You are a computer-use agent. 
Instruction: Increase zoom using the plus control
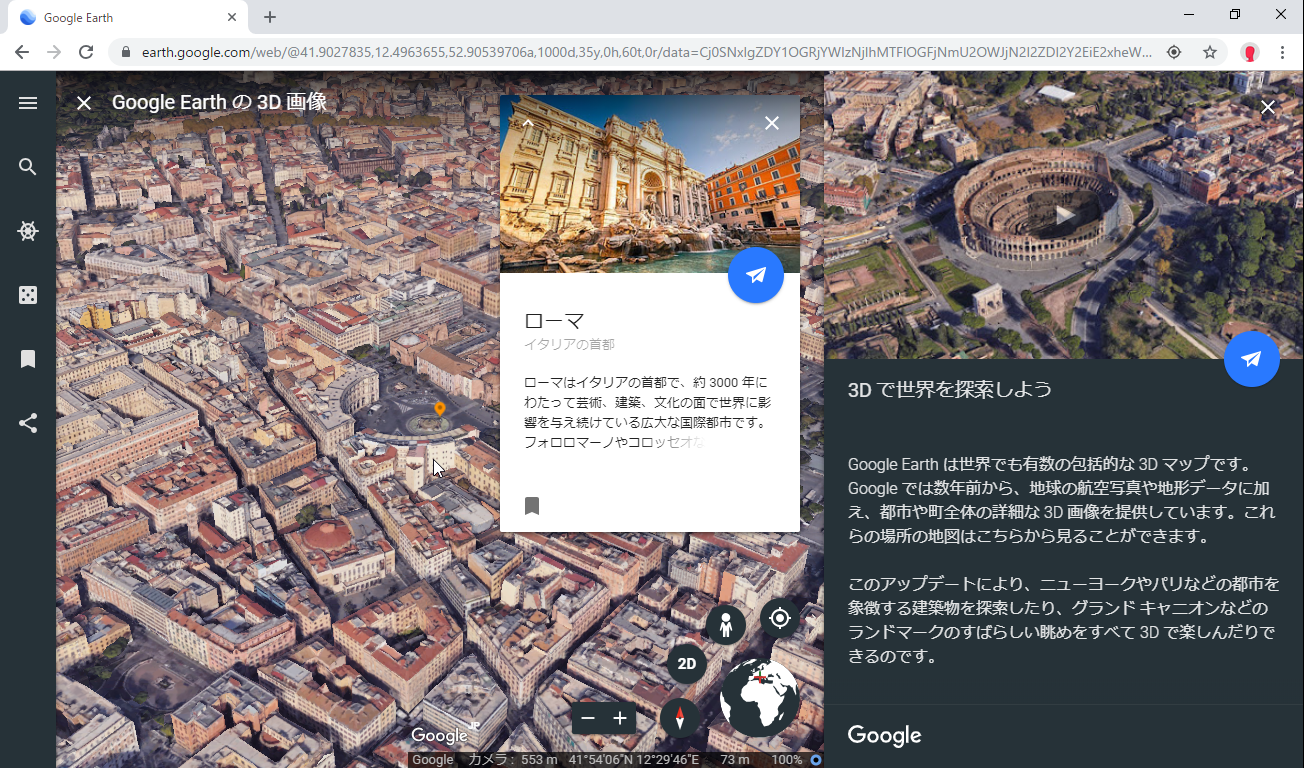point(620,718)
